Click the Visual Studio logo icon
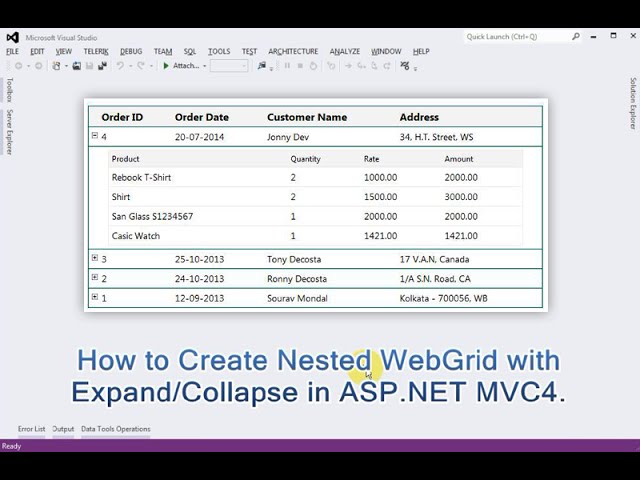Image resolution: width=640 pixels, height=480 pixels. click(x=13, y=38)
